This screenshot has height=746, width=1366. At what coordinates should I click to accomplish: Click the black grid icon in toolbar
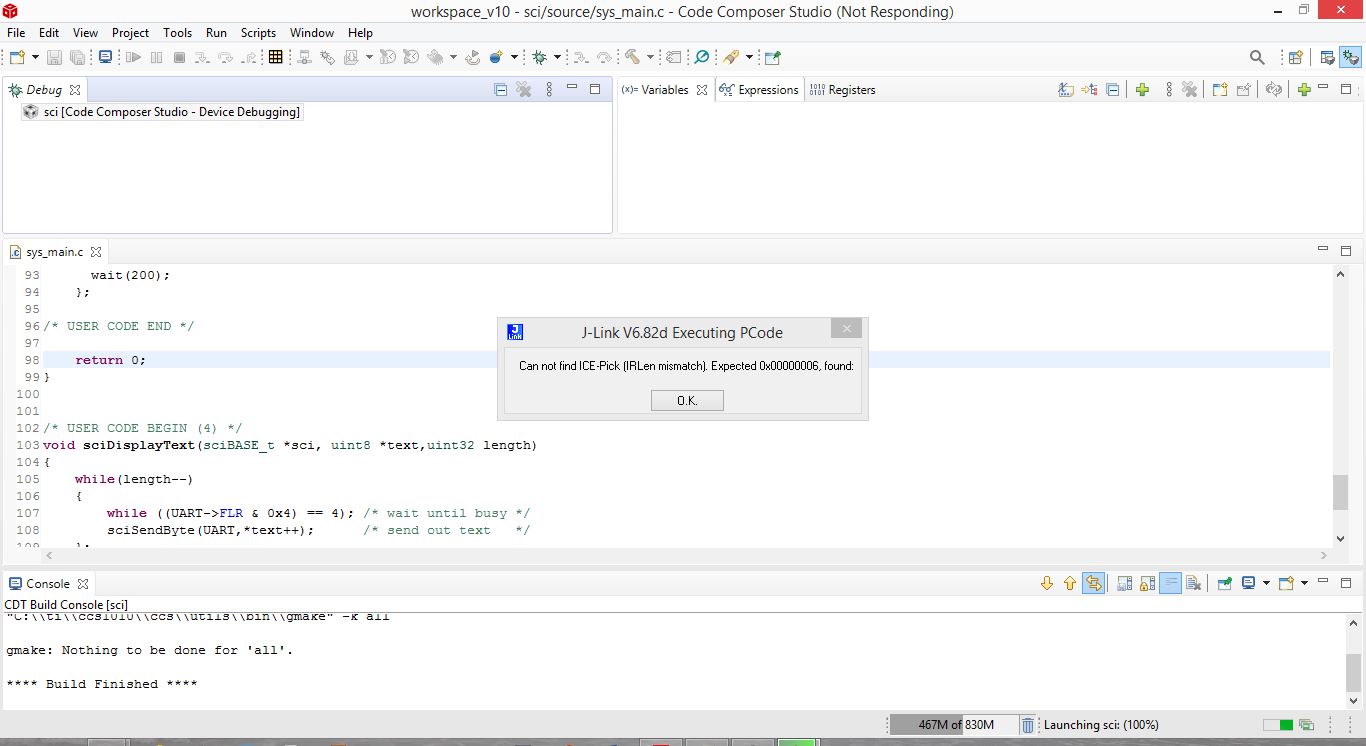276,57
